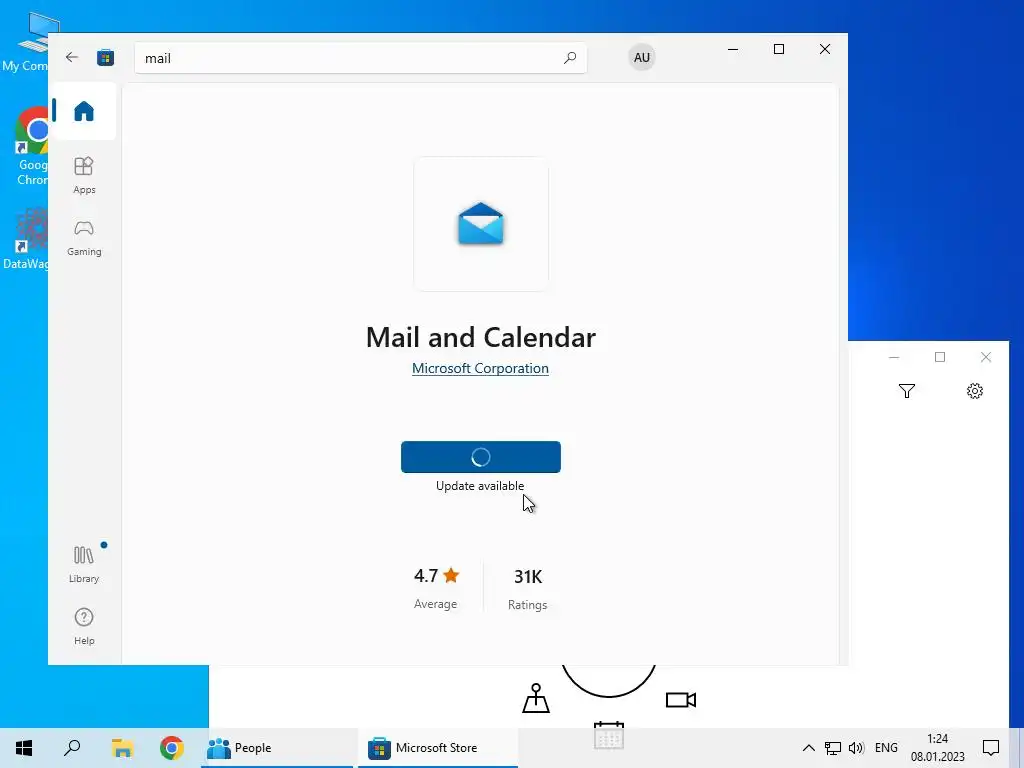
Task: Click the search magnifier in Store search box
Action: (569, 57)
